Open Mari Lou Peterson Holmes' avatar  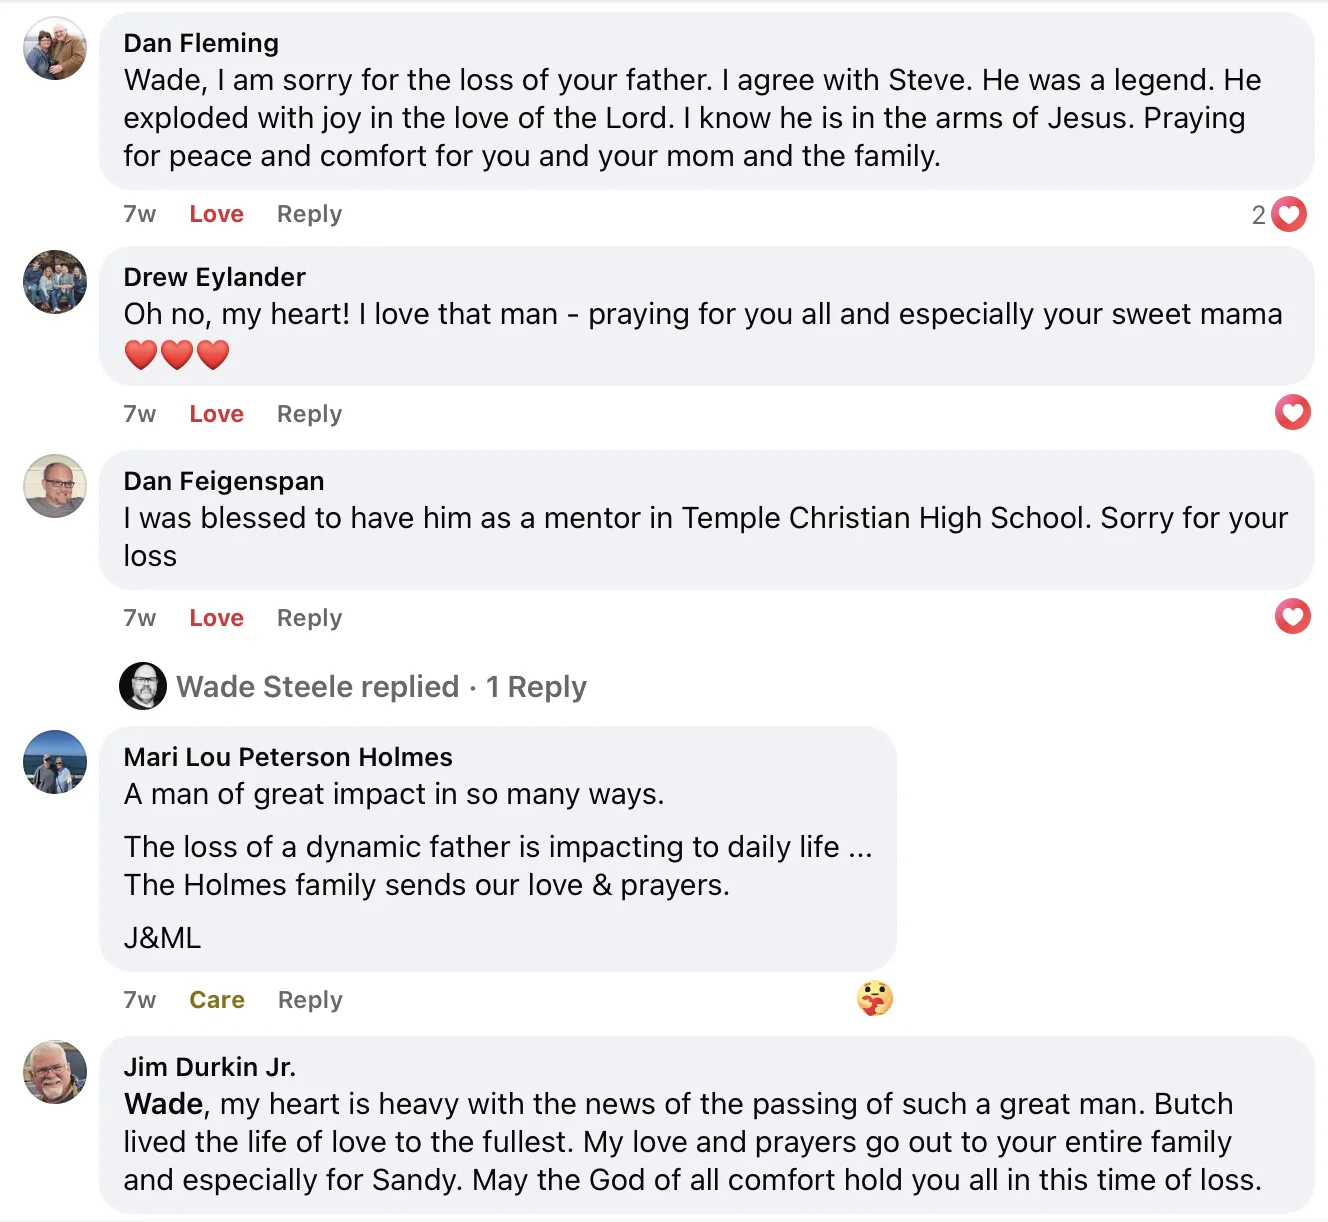tap(55, 762)
